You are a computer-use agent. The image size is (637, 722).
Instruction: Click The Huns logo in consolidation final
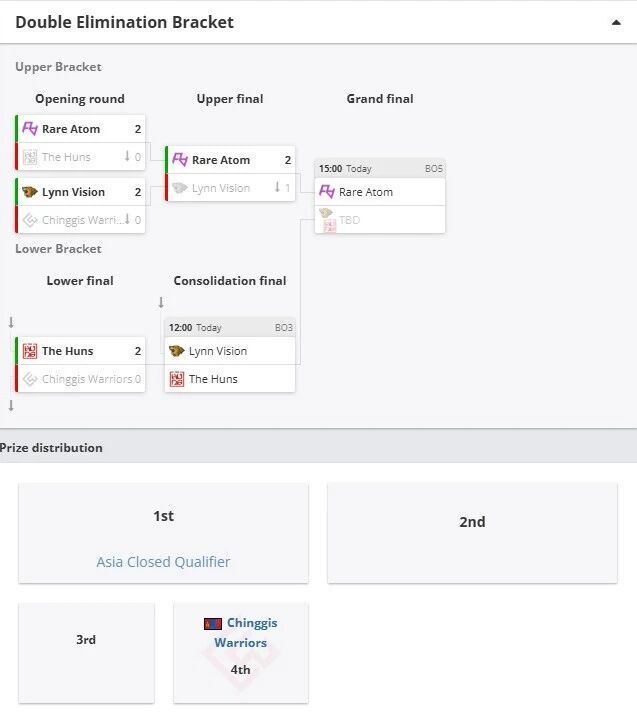pos(177,379)
